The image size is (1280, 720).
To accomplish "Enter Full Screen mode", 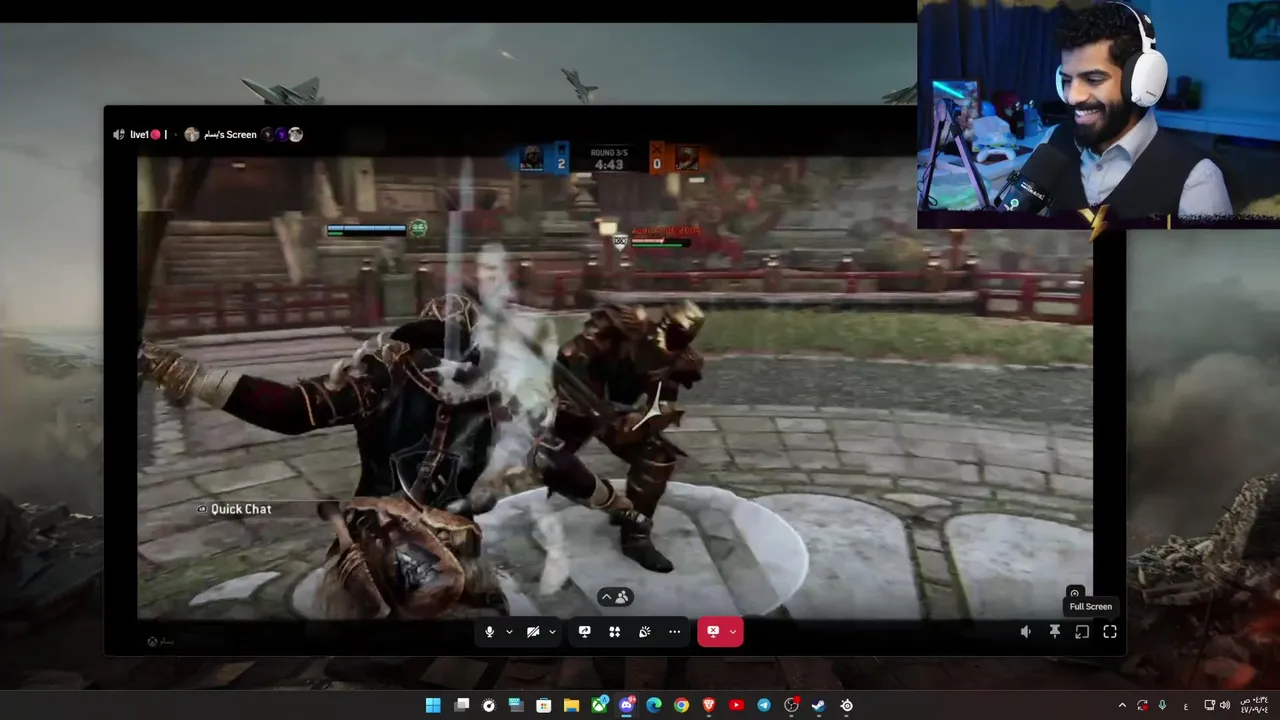I will 1110,632.
